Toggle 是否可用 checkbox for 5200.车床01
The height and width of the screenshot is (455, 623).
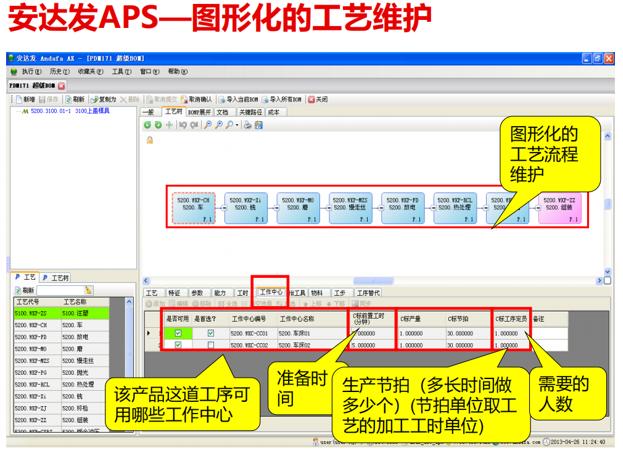pyautogui.click(x=178, y=333)
